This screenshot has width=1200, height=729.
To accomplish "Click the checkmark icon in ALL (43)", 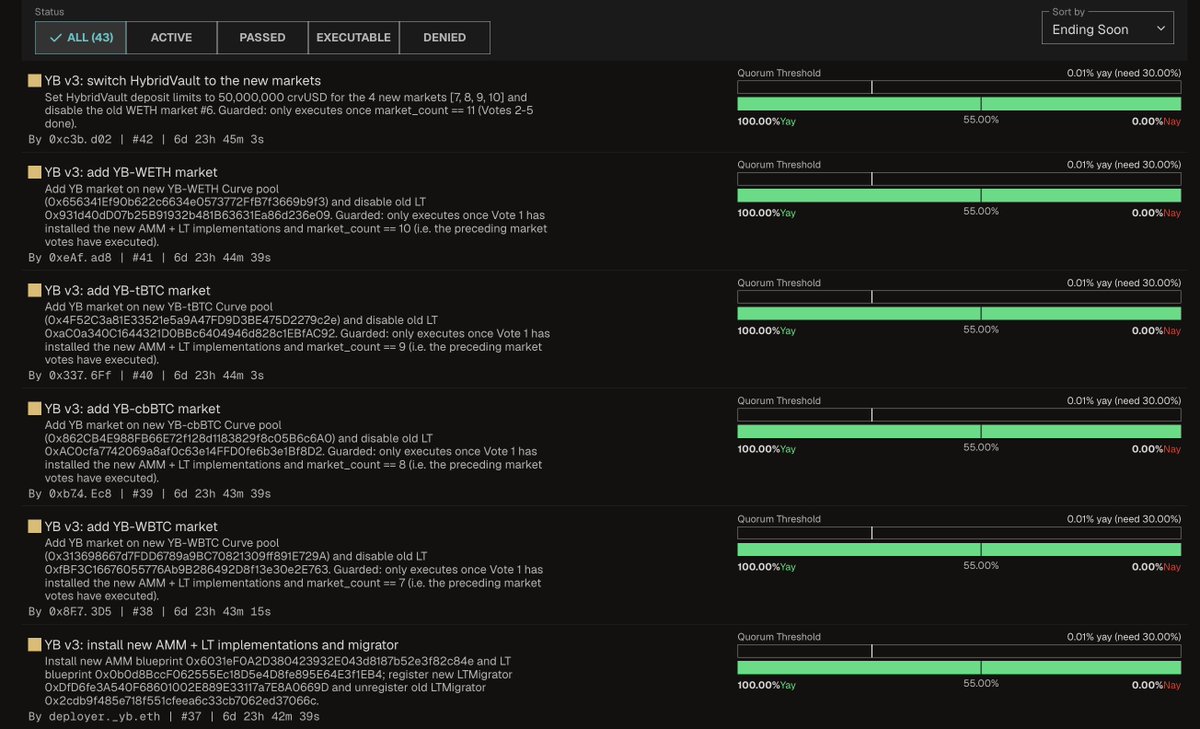I will pyautogui.click(x=56, y=37).
